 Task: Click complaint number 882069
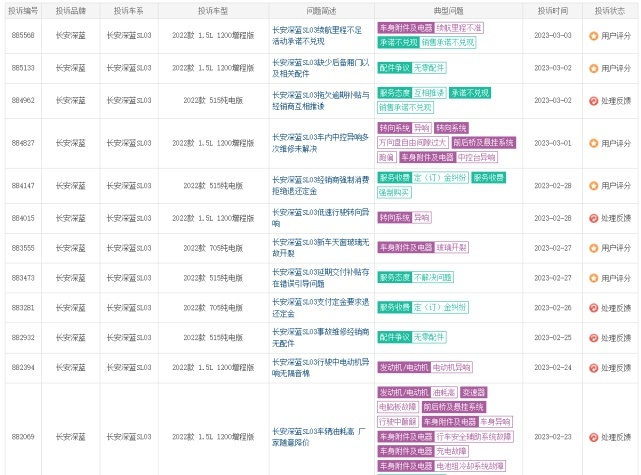[23, 437]
